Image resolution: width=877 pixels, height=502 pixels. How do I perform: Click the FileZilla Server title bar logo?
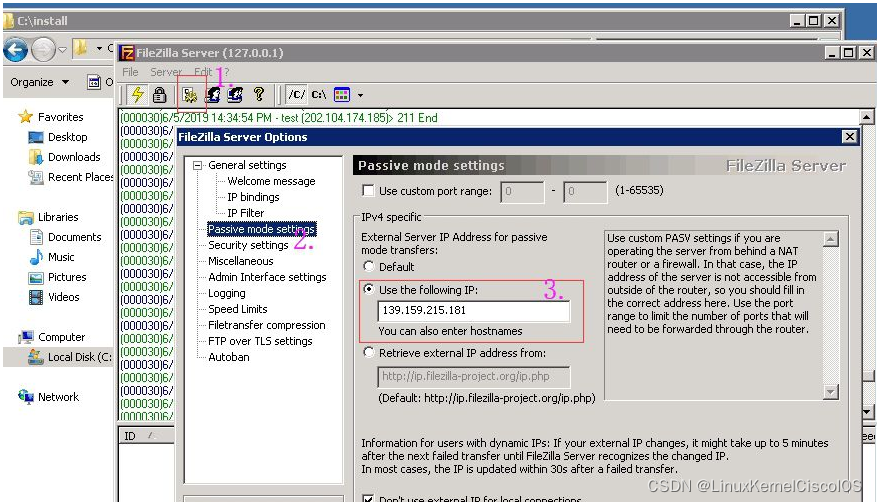click(x=128, y=53)
